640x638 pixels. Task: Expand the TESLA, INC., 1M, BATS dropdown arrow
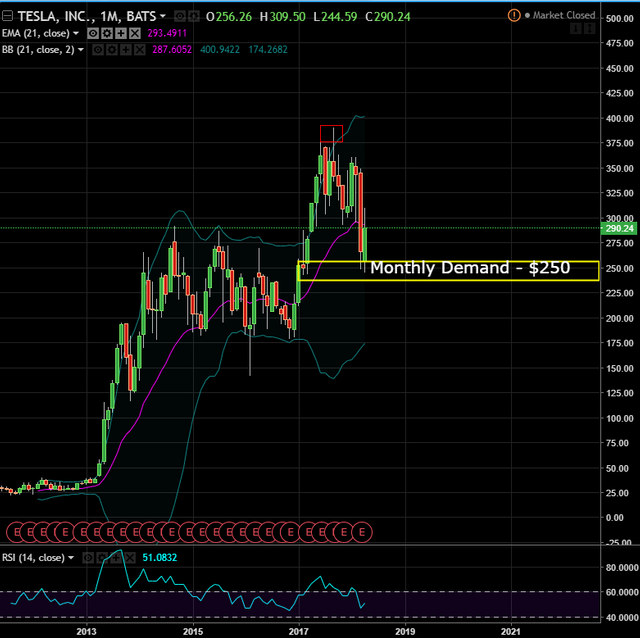[162, 16]
